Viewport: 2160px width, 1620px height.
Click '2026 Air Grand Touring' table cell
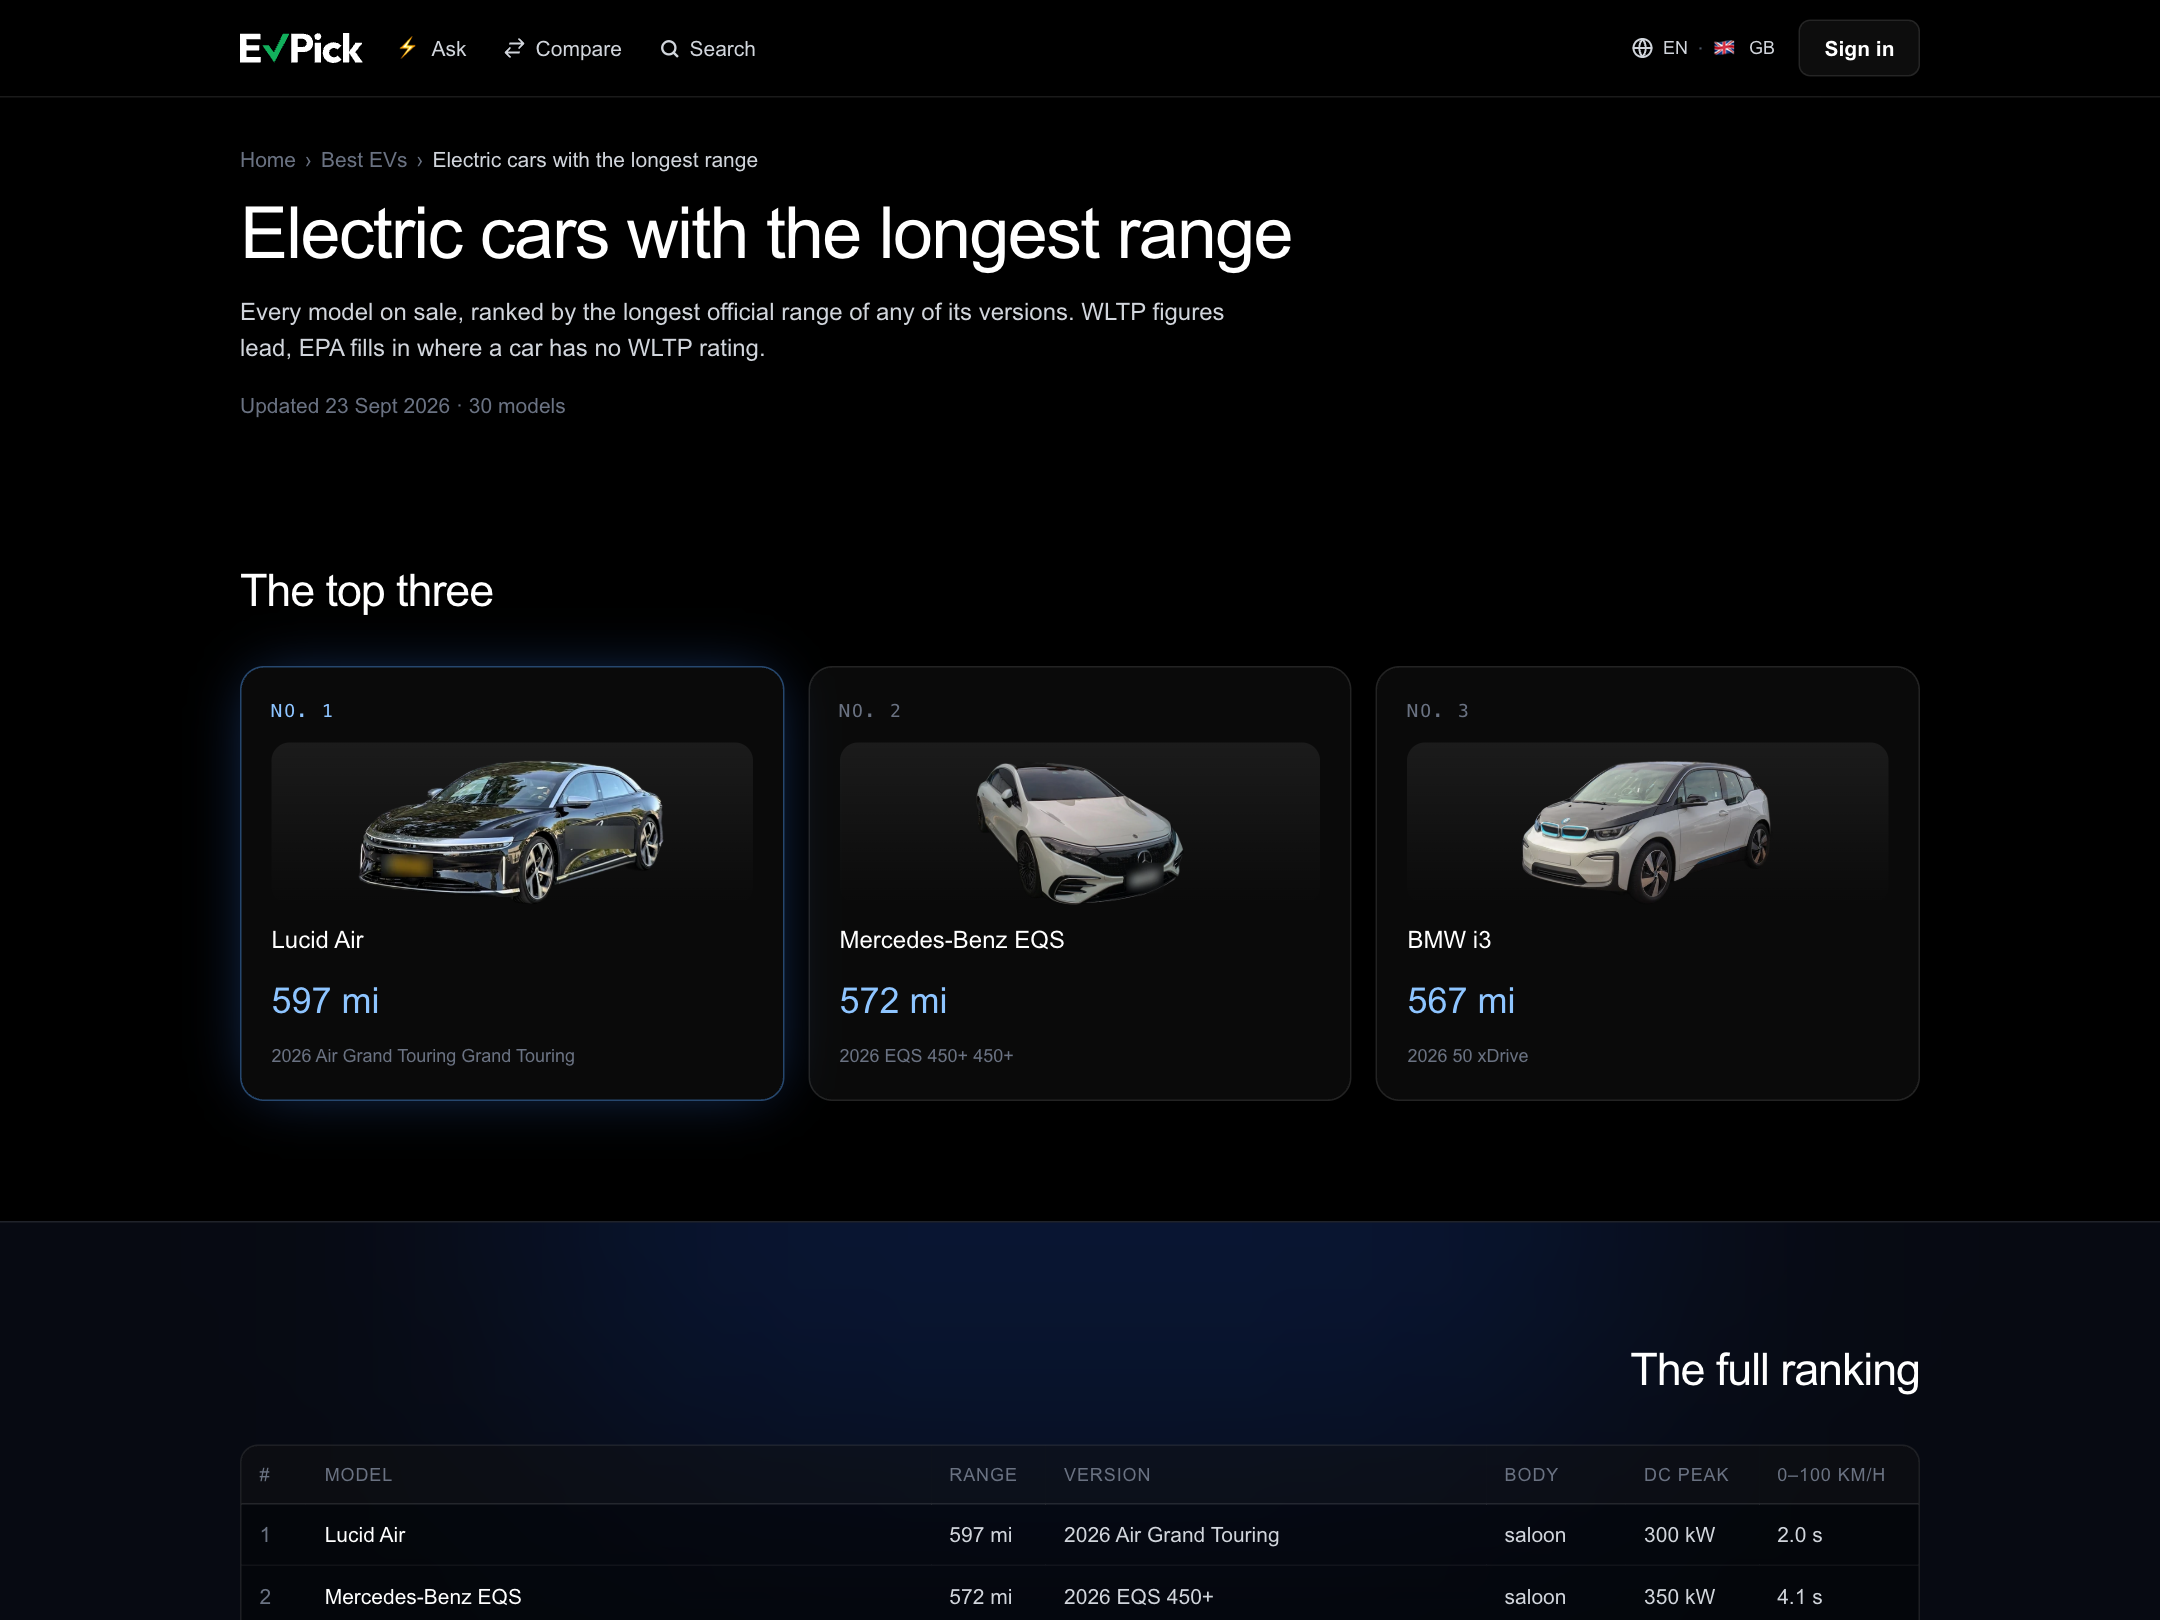pos(1171,1535)
